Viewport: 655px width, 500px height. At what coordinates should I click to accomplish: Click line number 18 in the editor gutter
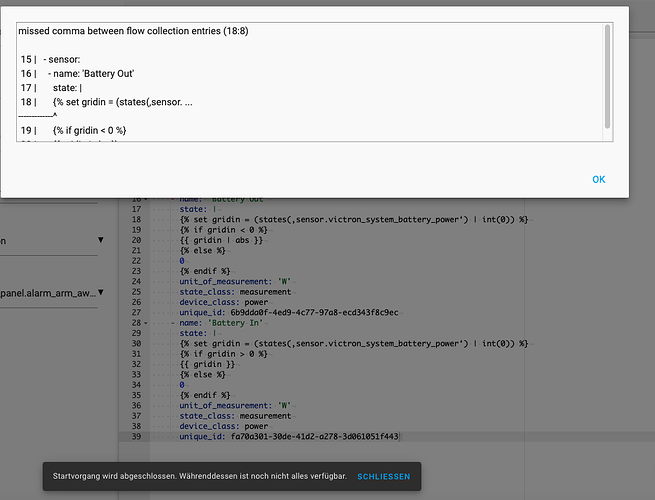tap(133, 219)
